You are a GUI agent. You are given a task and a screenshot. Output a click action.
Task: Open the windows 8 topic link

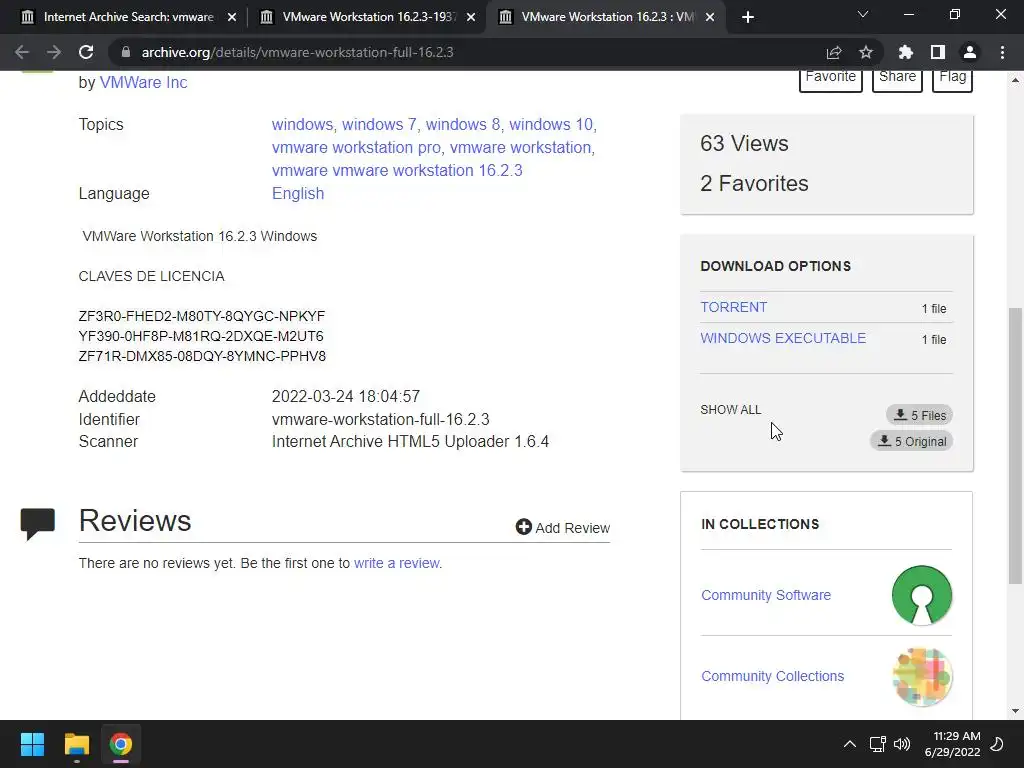click(463, 124)
